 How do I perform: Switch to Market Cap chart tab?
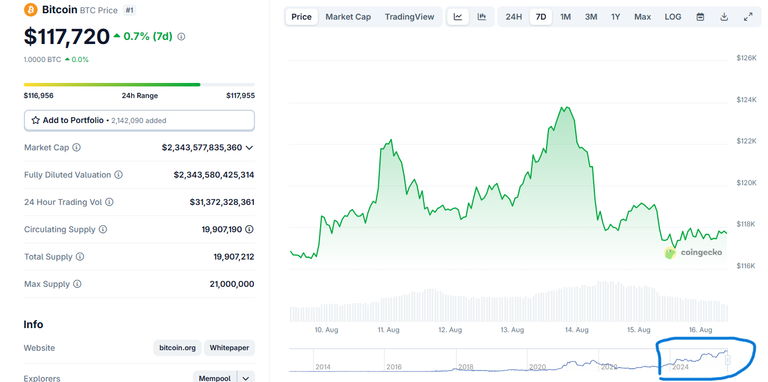pos(348,17)
